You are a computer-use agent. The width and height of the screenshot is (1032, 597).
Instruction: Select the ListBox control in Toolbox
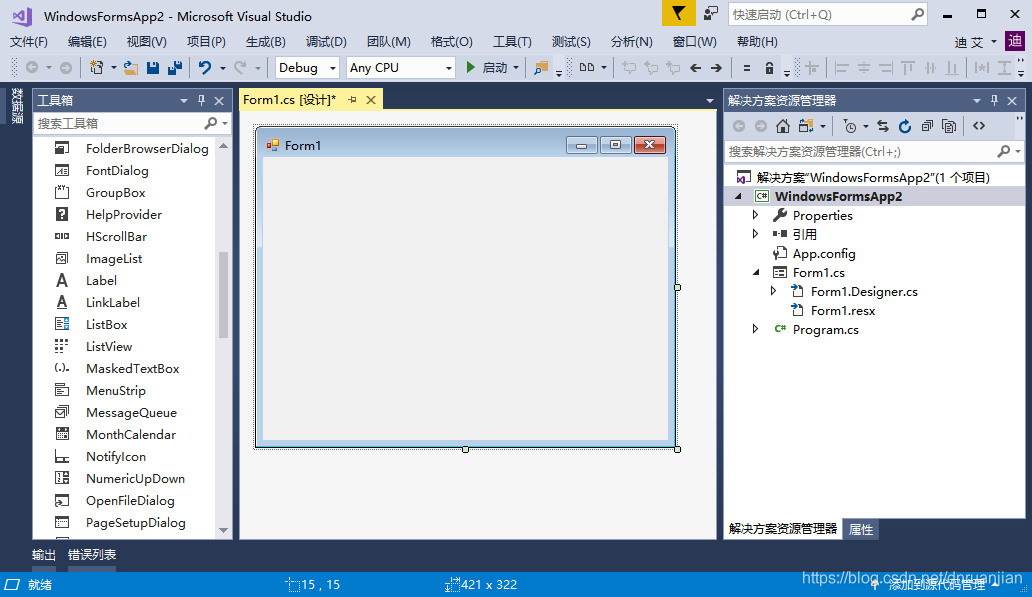[x=106, y=324]
